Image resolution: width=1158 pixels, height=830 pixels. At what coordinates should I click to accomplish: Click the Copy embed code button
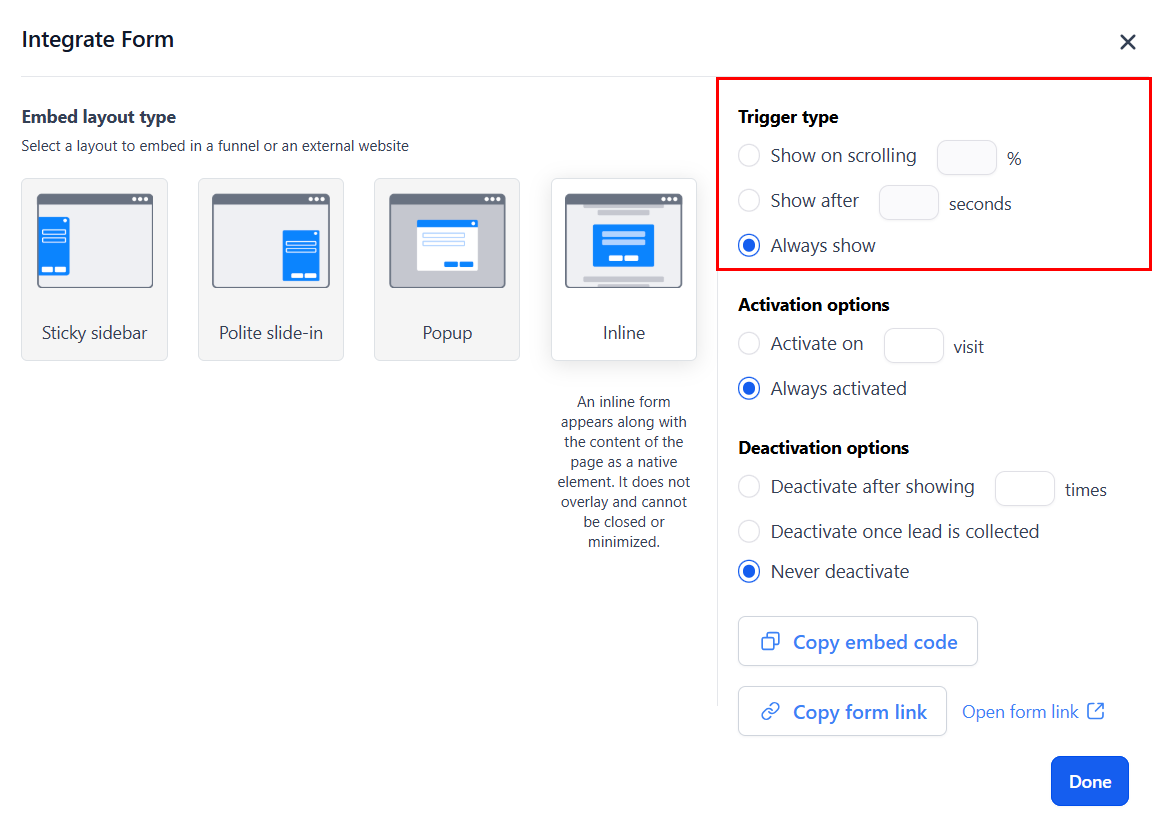[857, 641]
